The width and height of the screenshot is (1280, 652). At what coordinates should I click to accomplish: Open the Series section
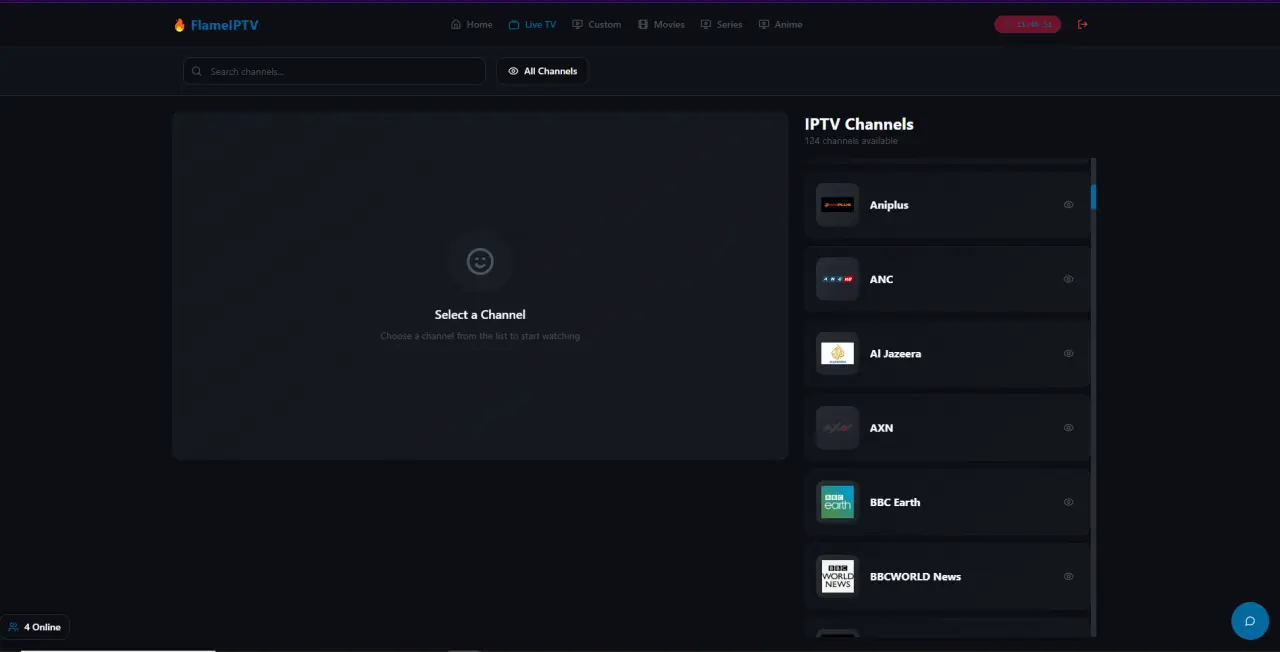(x=721, y=24)
